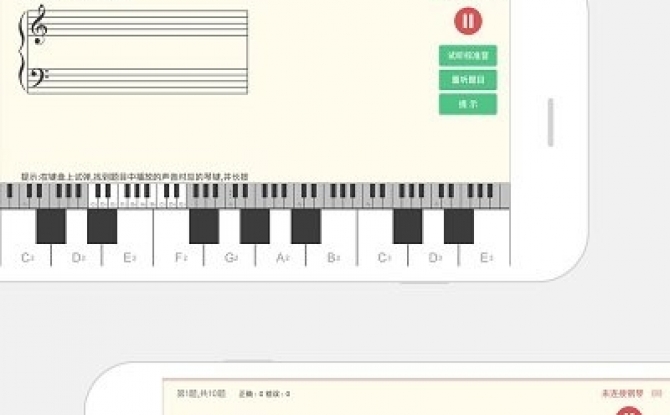Play the E2 white piano key
This screenshot has height=415, width=670.
pyautogui.click(x=128, y=256)
